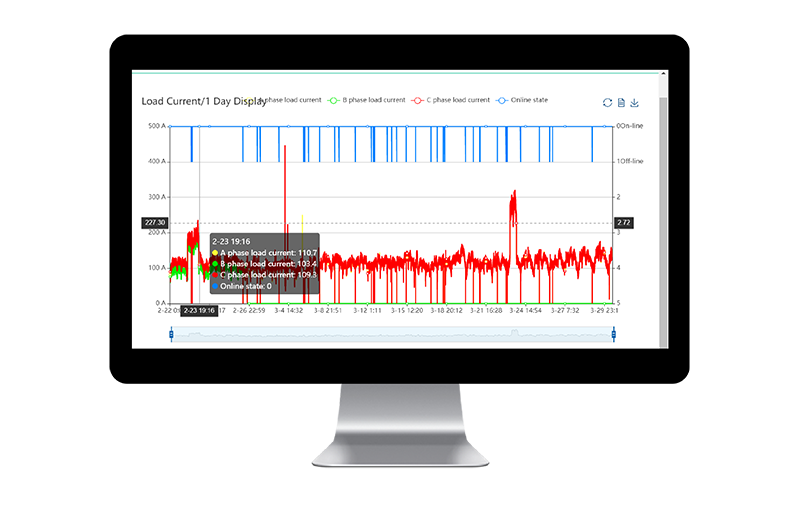Click the 227.30 axis pointer label

[x=155, y=223]
